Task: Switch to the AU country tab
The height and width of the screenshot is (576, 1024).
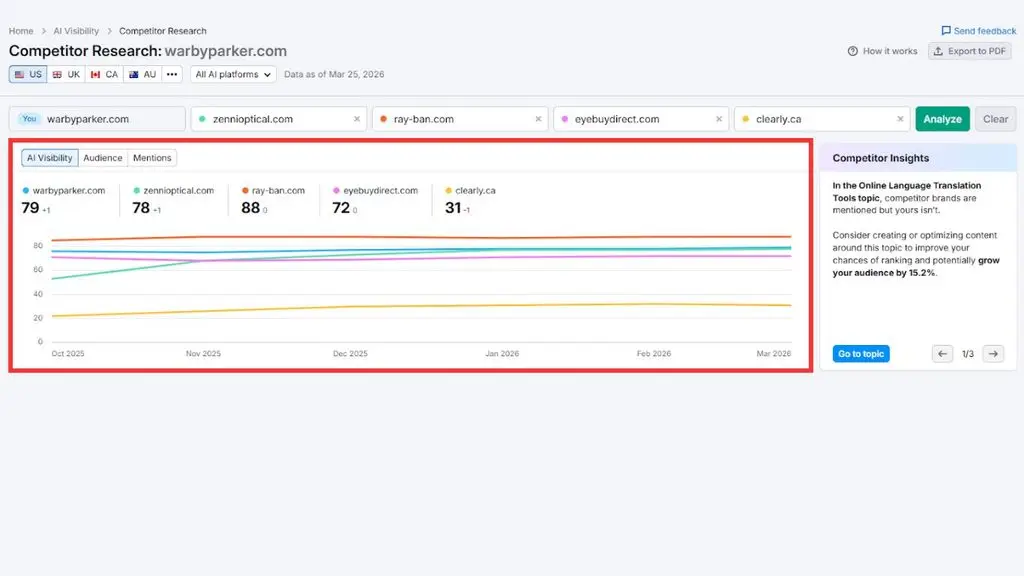Action: click(x=142, y=74)
